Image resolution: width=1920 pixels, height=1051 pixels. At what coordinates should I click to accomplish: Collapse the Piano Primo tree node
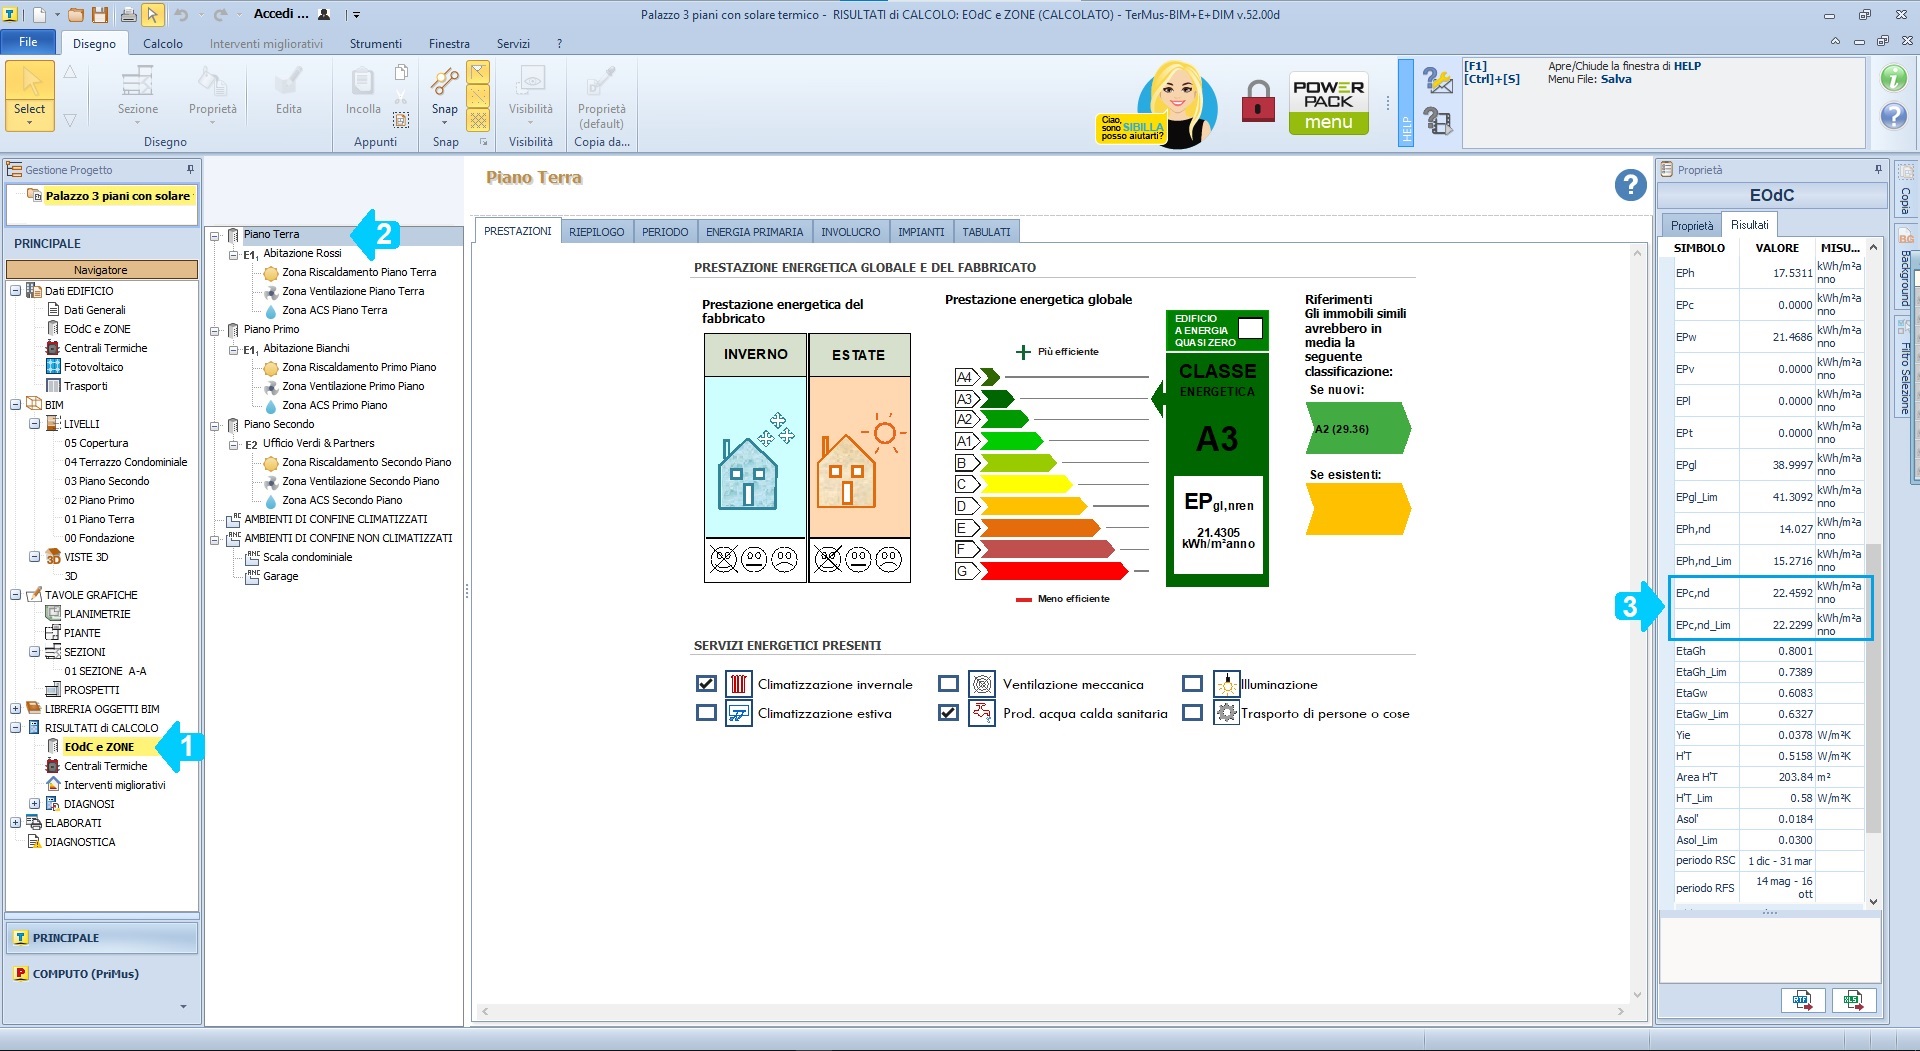coord(214,330)
